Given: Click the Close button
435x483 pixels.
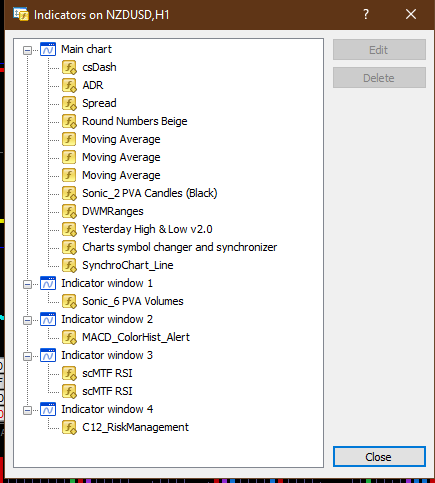Looking at the screenshot, I should 379,457.
